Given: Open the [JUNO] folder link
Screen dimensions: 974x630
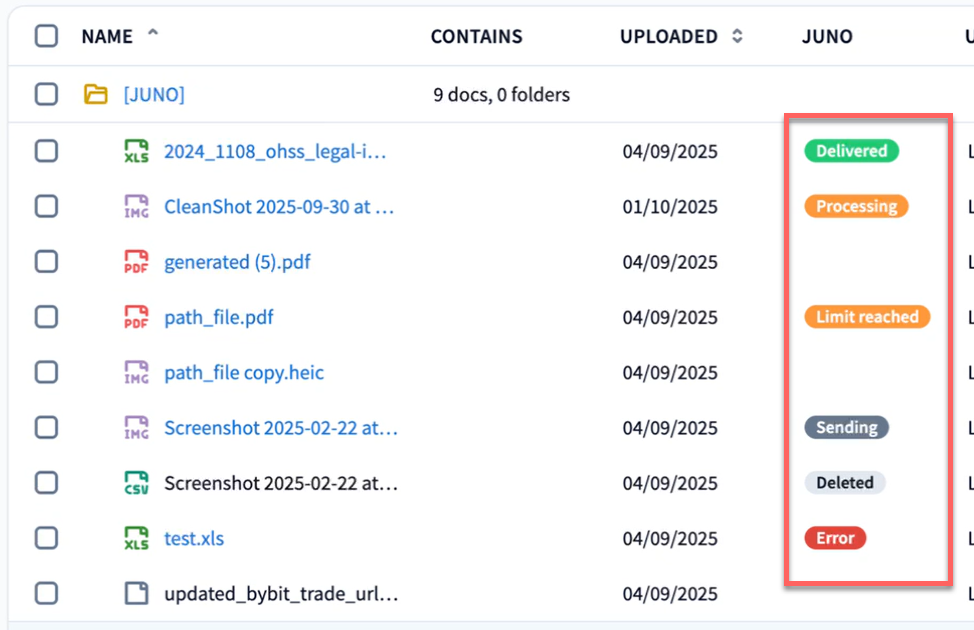Looking at the screenshot, I should coord(154,95).
